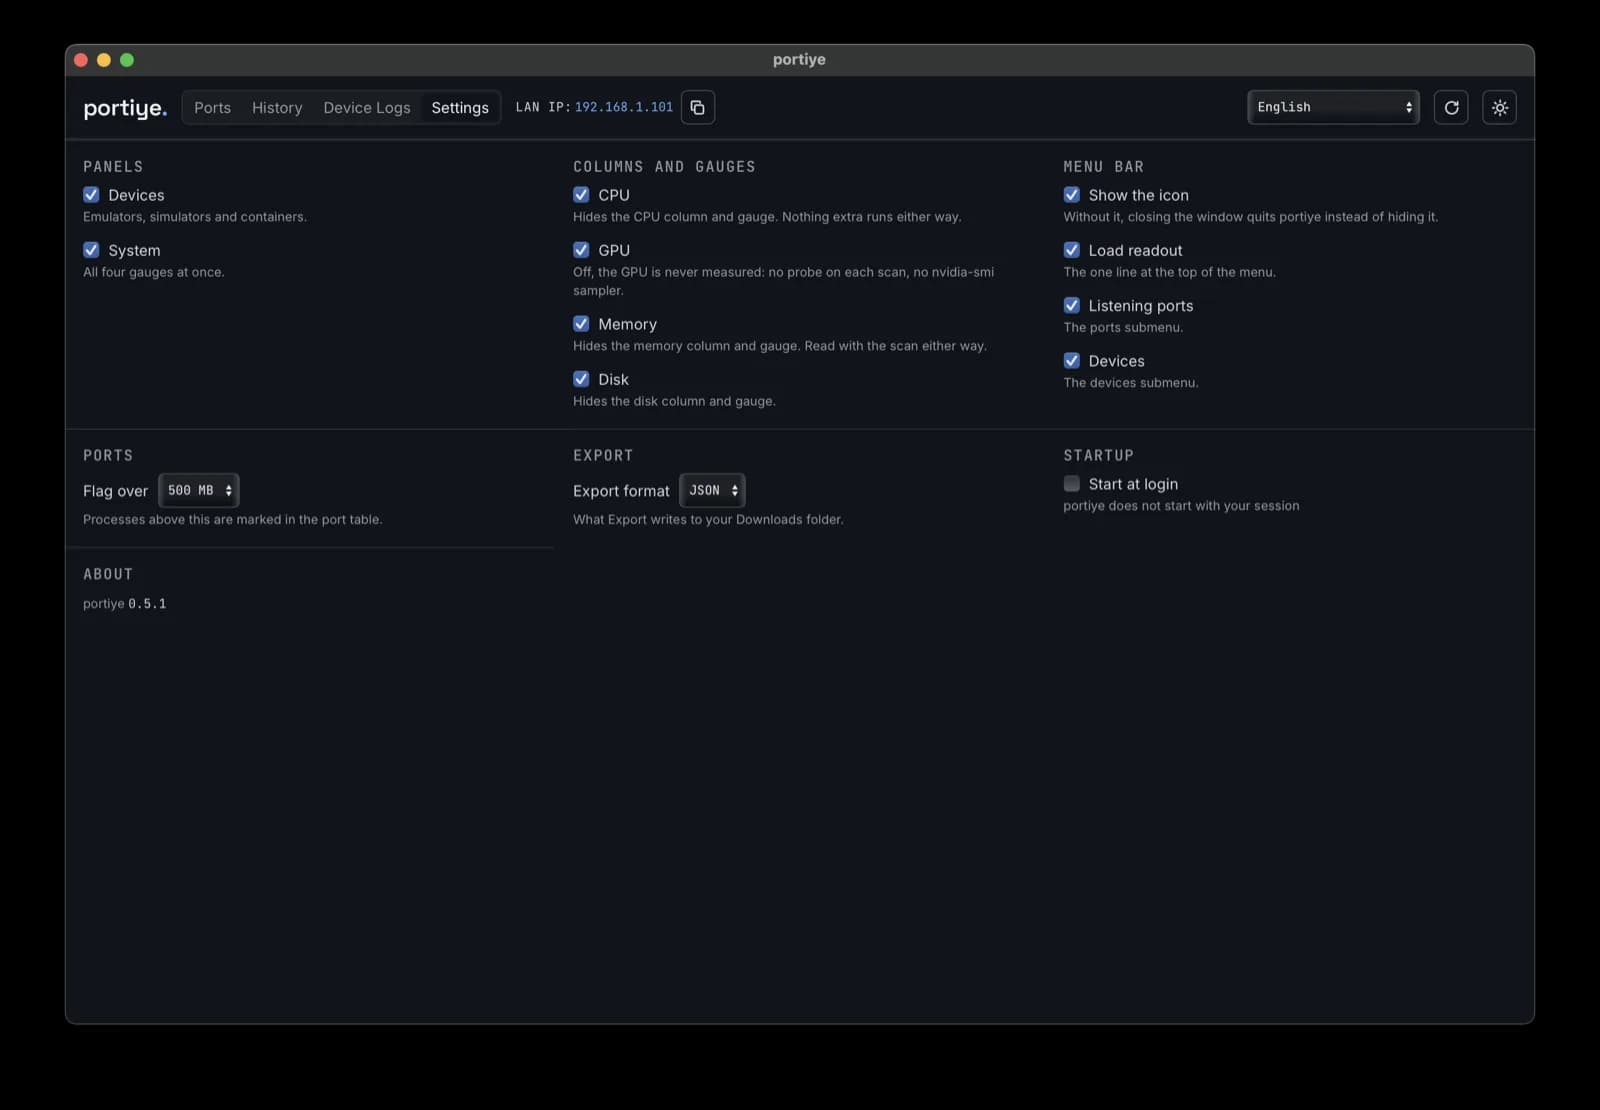The height and width of the screenshot is (1110, 1600).
Task: Click 'What Export writes to your Downloads folder.'
Action: pyautogui.click(x=708, y=520)
